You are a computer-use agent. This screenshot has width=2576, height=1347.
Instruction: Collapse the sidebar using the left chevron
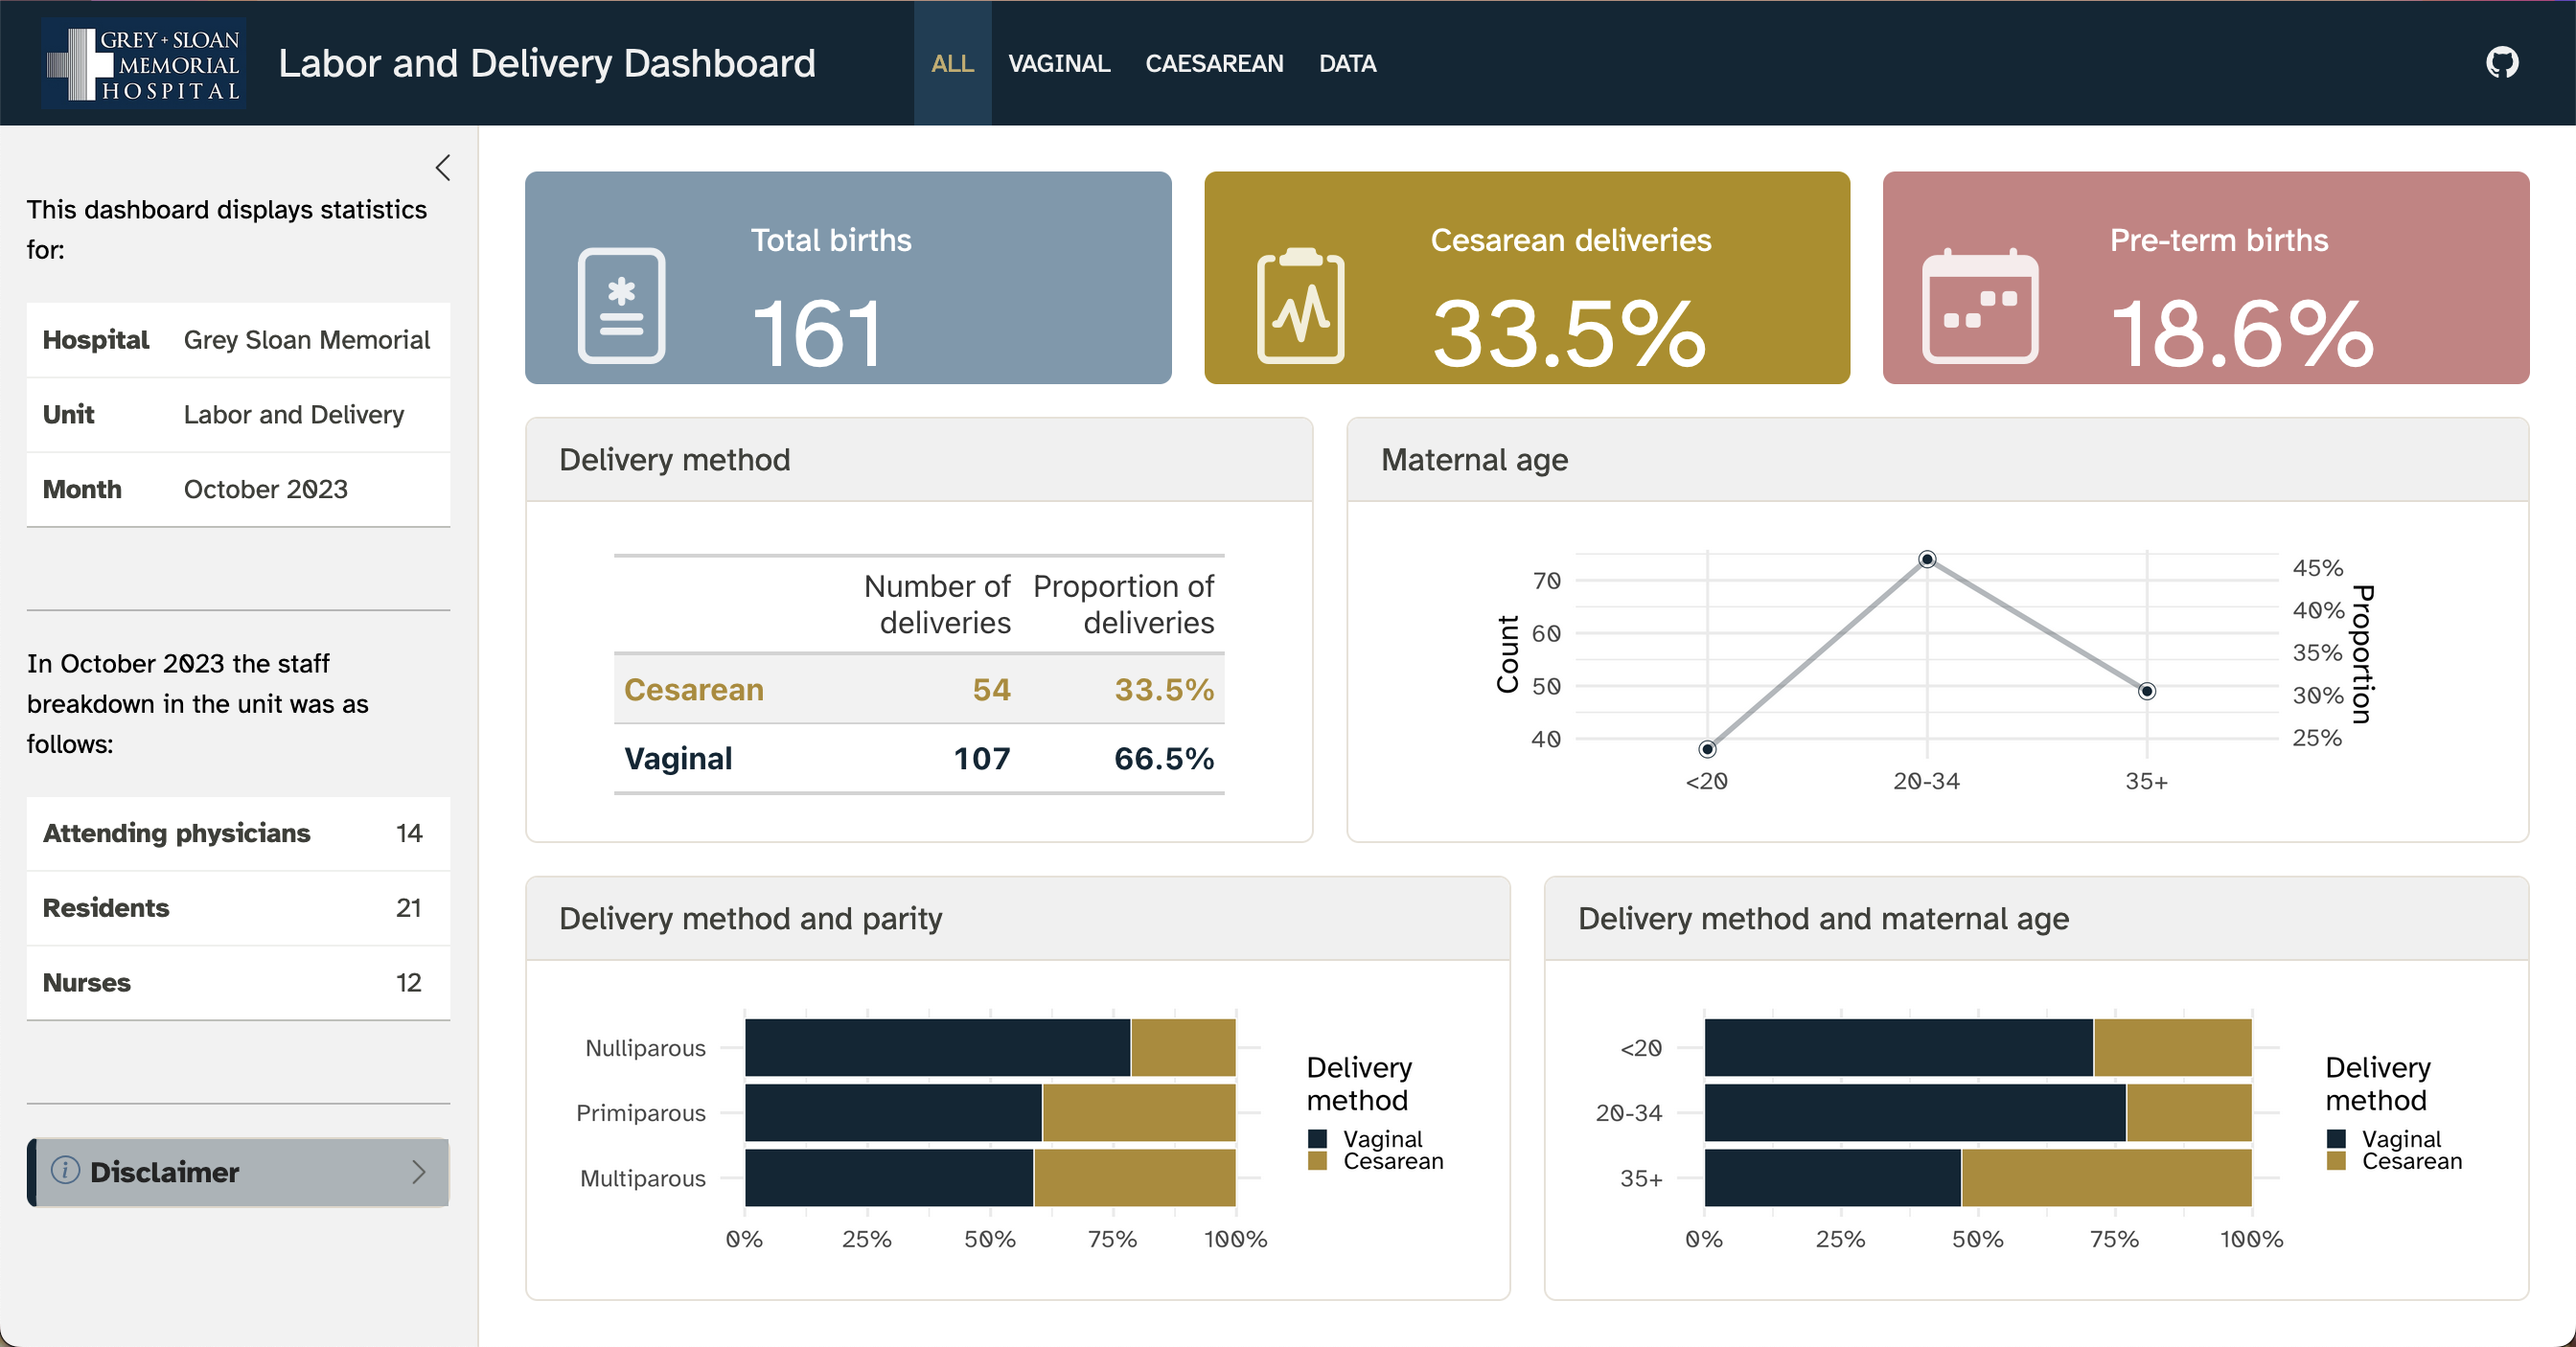[x=442, y=167]
